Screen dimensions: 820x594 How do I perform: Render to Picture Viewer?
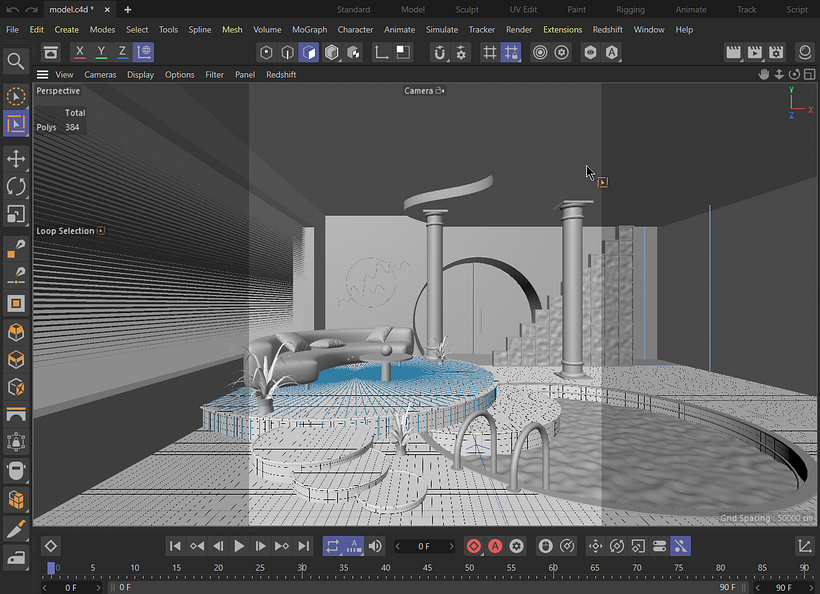tap(755, 52)
